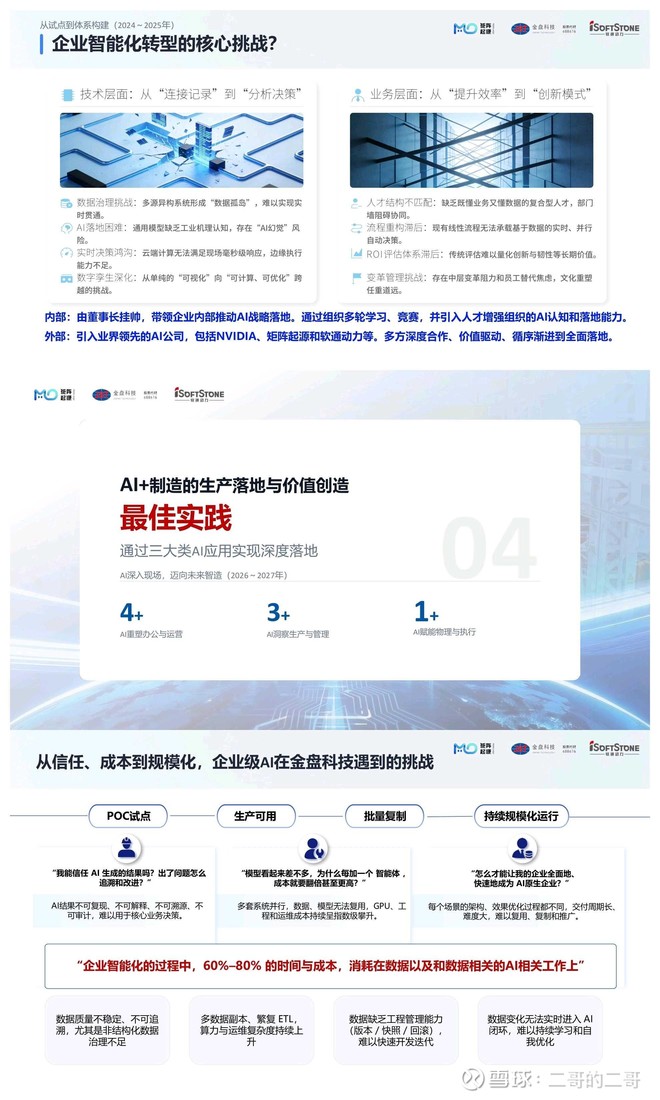Click the 业务层面 card heading text
The width and height of the screenshot is (660, 1100).
pyautogui.click(x=481, y=94)
